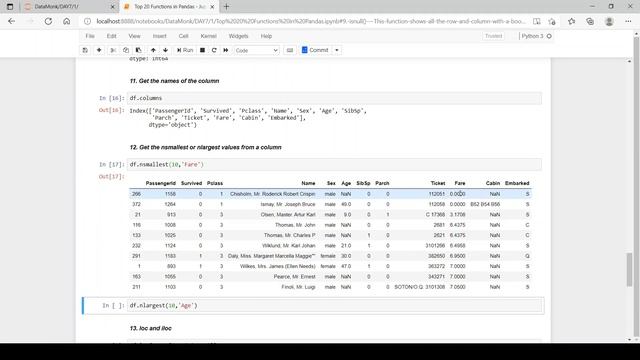Click the df.columns code cell
Viewport: 640px width, 360px height.
(335, 98)
